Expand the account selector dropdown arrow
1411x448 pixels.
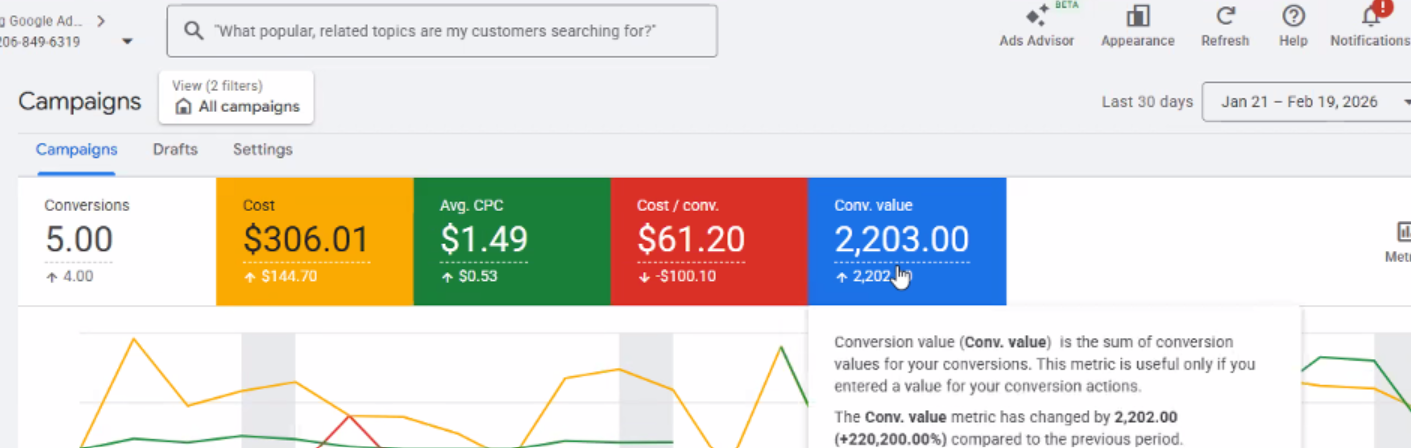(127, 42)
